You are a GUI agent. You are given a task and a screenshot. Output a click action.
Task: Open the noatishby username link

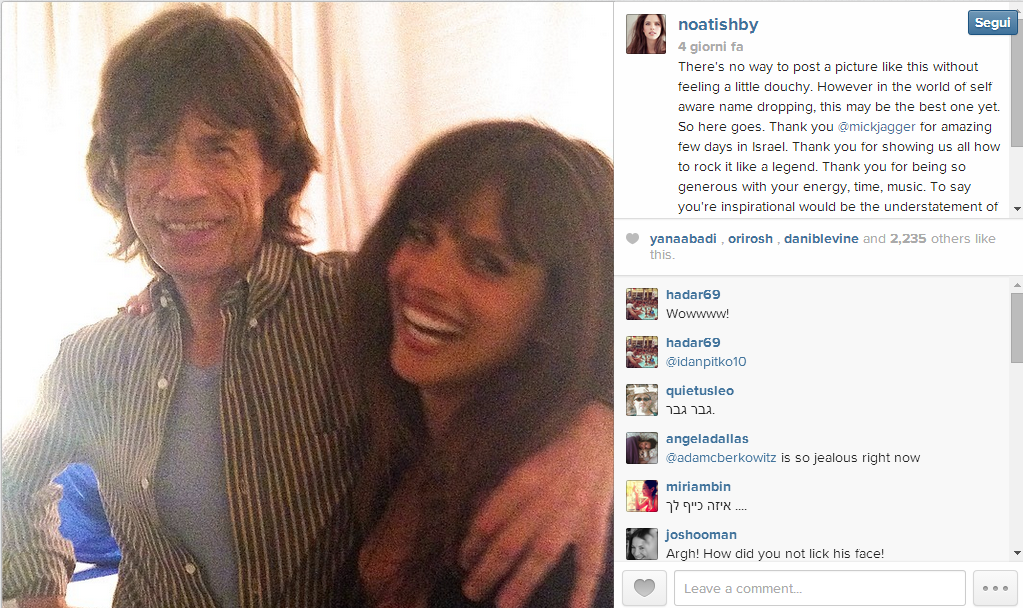click(718, 24)
